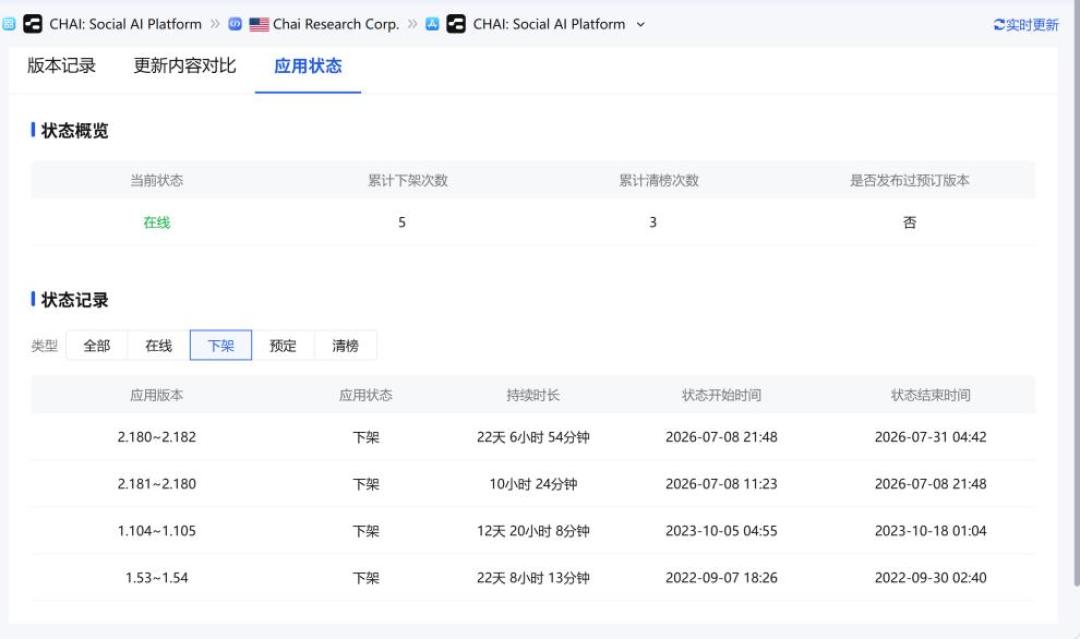Click the cumulative chart-clear count 3
Screen dimensions: 1080x639
coord(653,222)
